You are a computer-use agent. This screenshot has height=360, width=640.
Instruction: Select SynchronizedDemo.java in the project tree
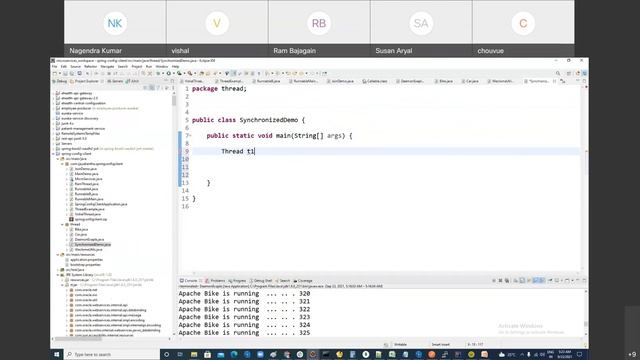pos(92,244)
